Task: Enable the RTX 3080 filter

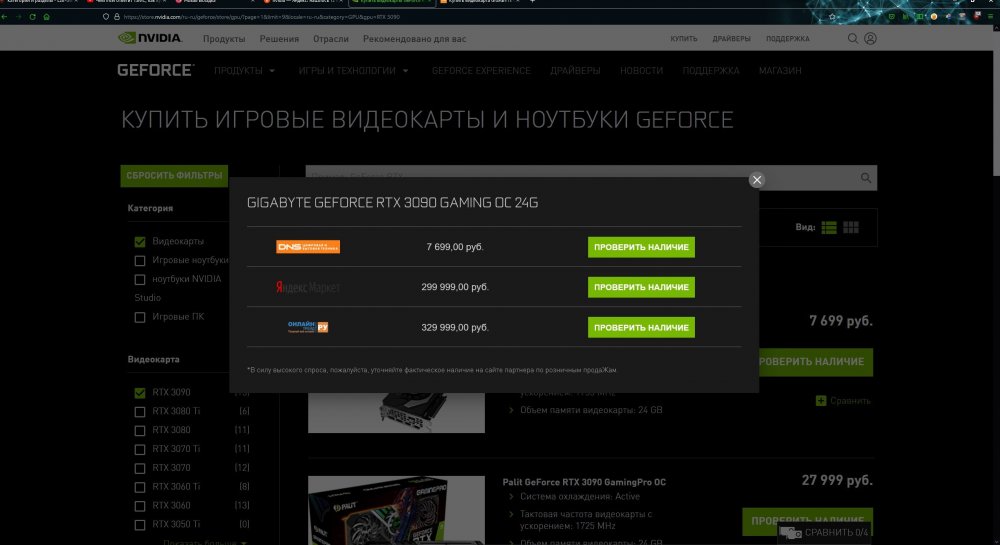Action: click(x=140, y=430)
